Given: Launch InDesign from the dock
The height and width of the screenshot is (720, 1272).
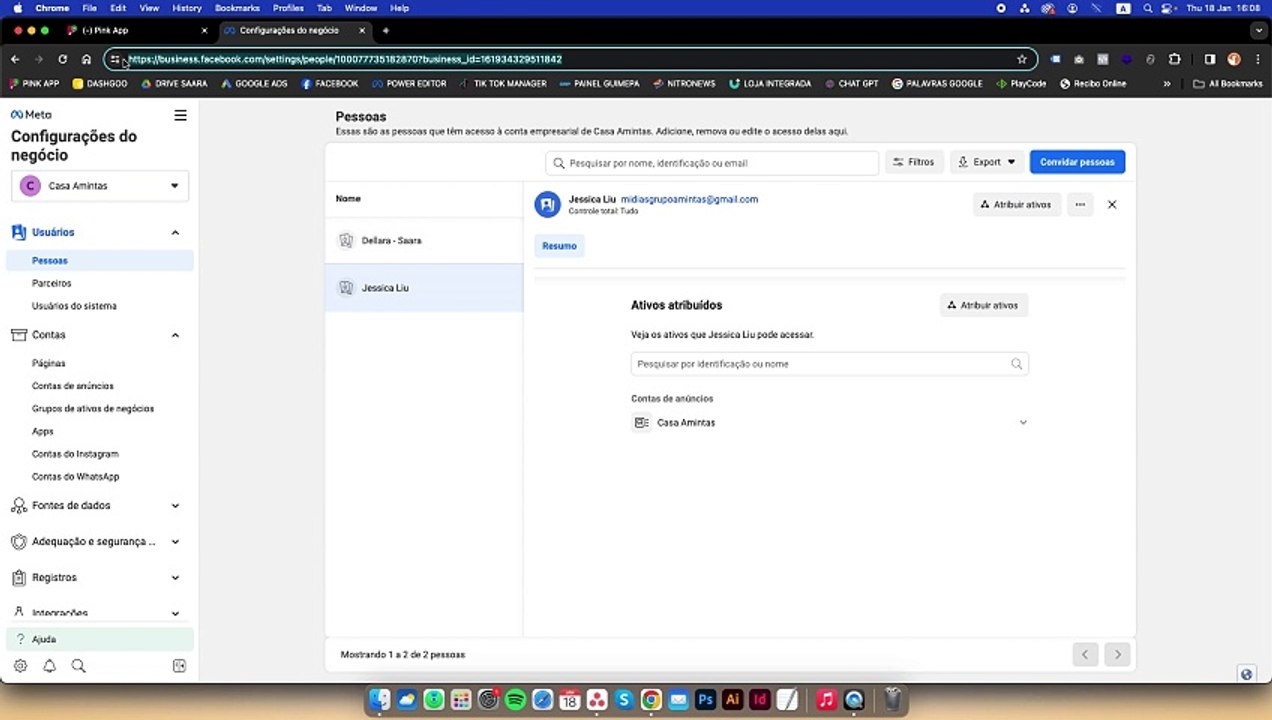Looking at the screenshot, I should 759,700.
